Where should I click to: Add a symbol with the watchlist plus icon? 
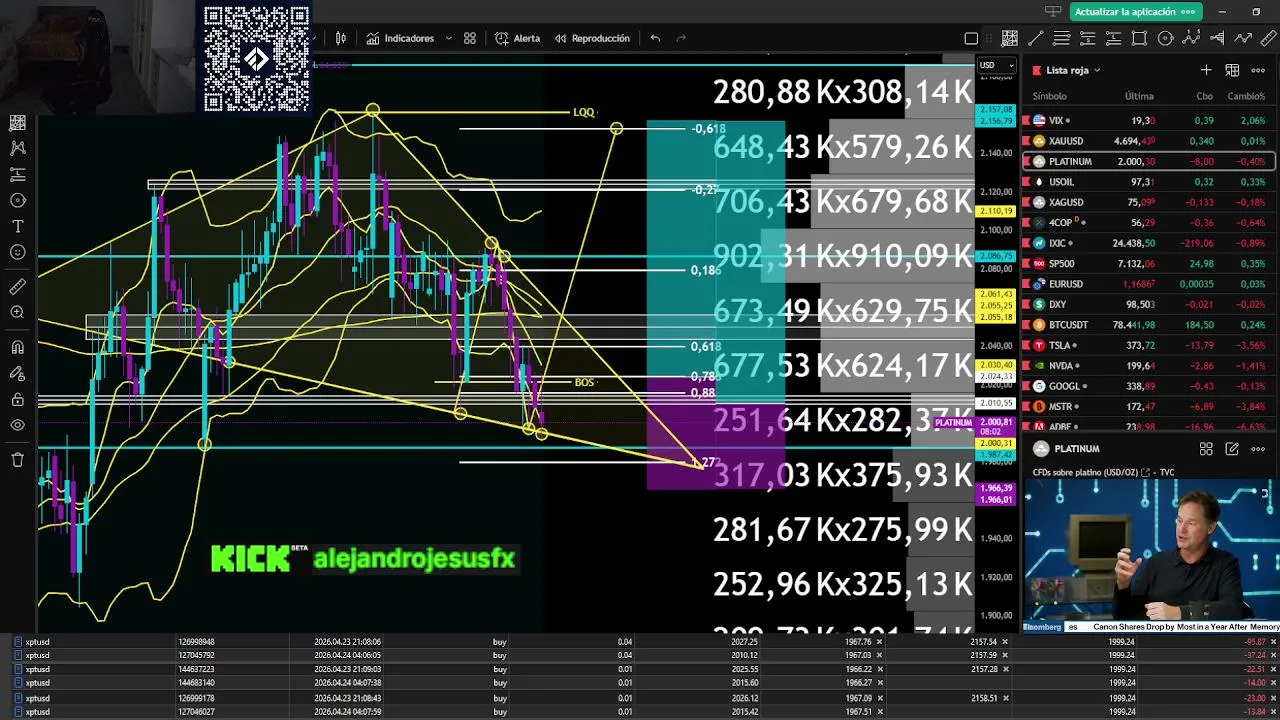[1206, 70]
